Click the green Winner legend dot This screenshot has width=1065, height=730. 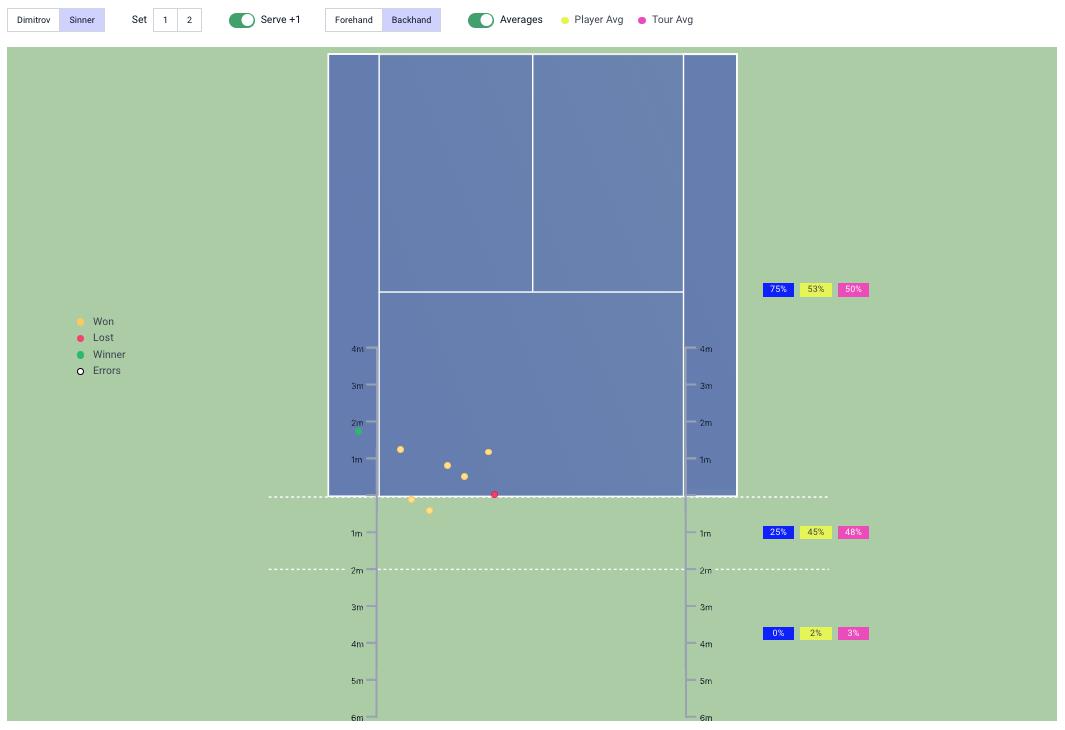pyautogui.click(x=81, y=355)
